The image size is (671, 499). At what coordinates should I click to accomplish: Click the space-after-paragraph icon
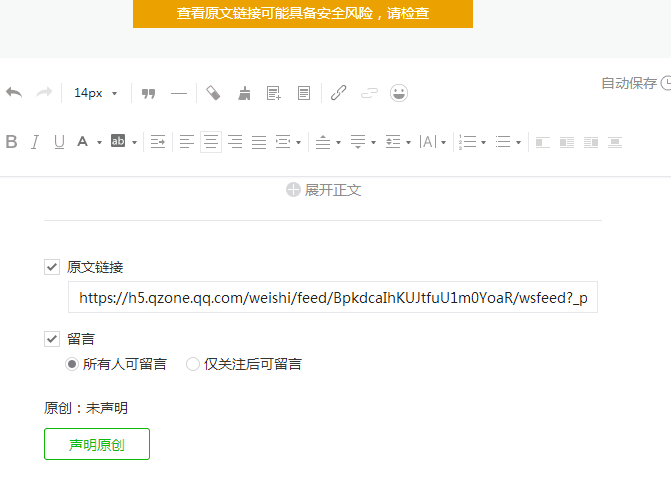358,142
